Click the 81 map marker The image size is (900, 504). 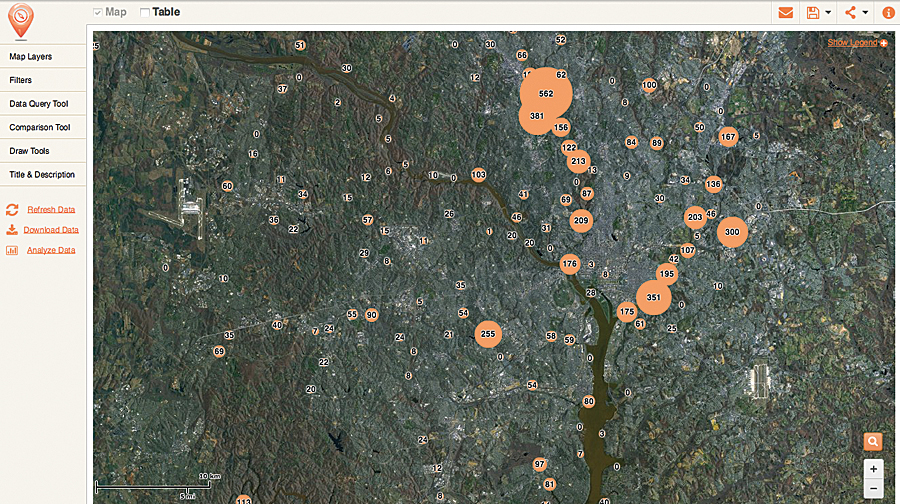click(x=549, y=484)
